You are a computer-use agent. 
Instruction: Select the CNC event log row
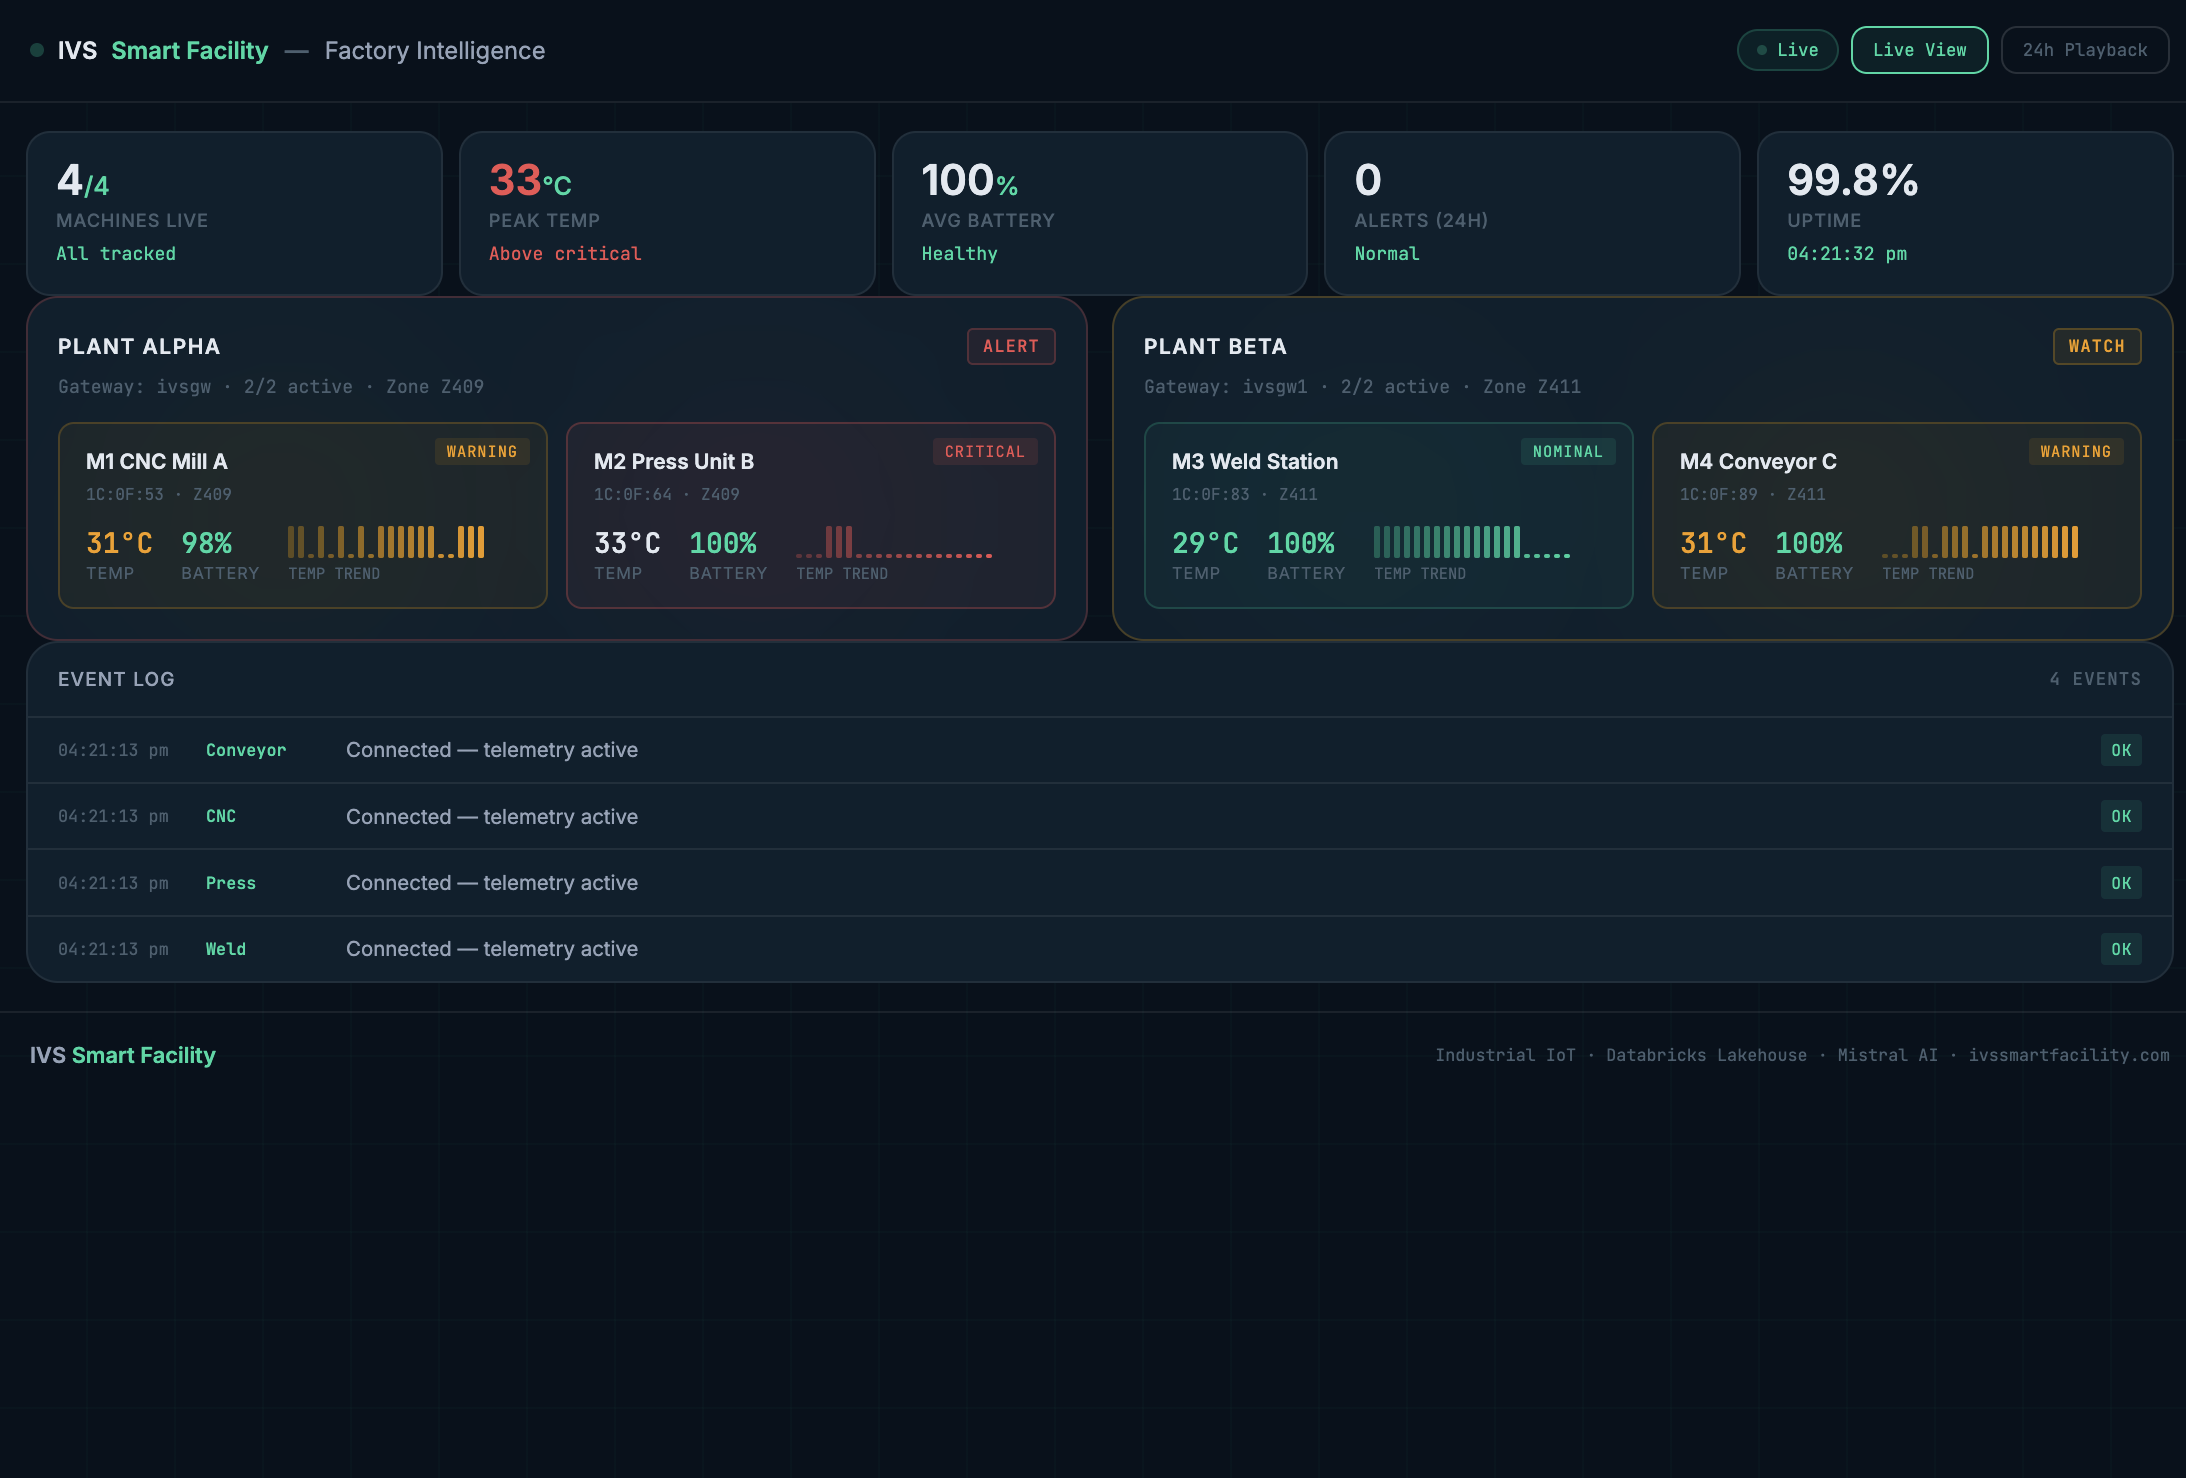pyautogui.click(x=1100, y=816)
